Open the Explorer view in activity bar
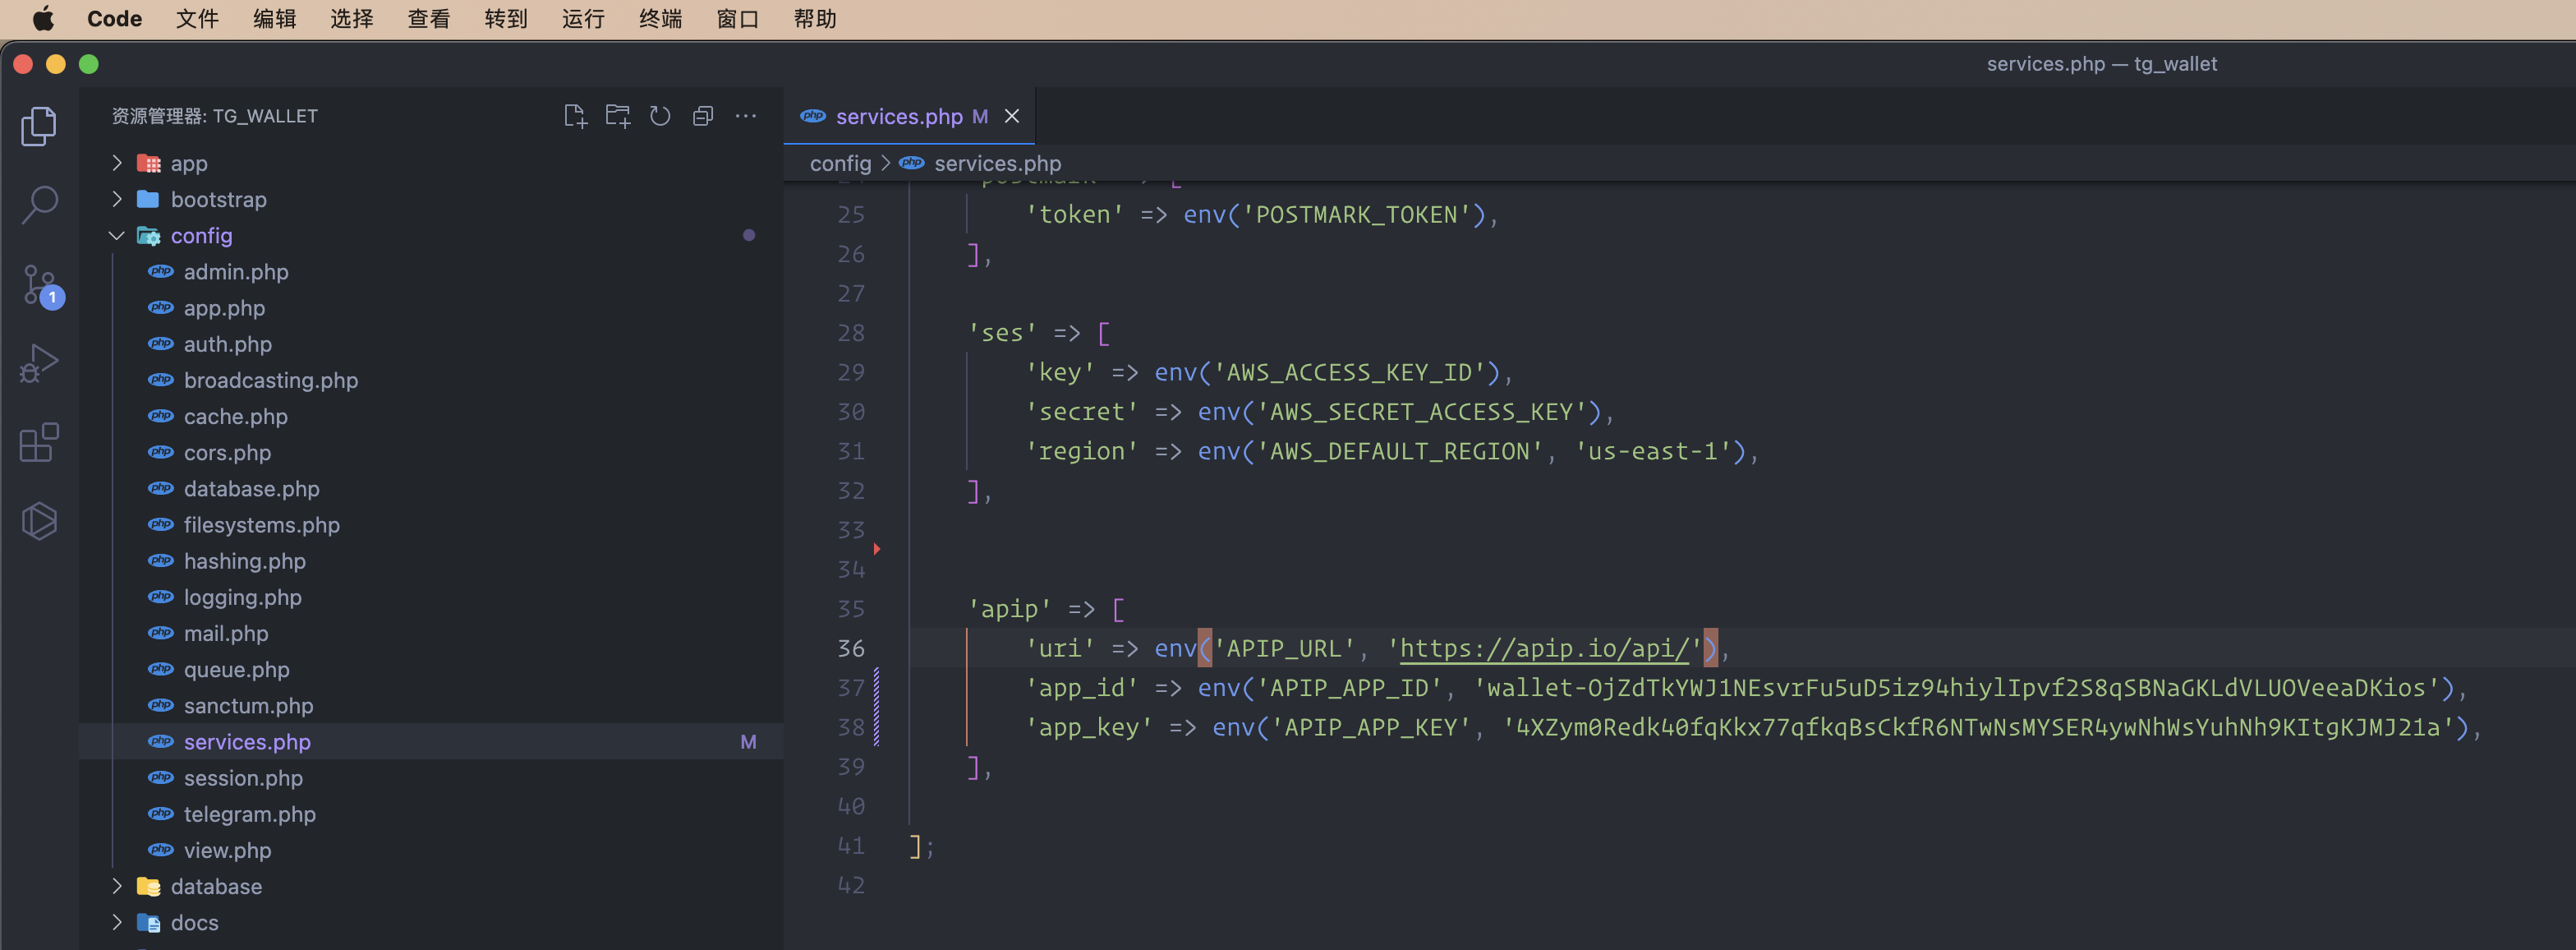This screenshot has height=950, width=2576. coord(39,126)
